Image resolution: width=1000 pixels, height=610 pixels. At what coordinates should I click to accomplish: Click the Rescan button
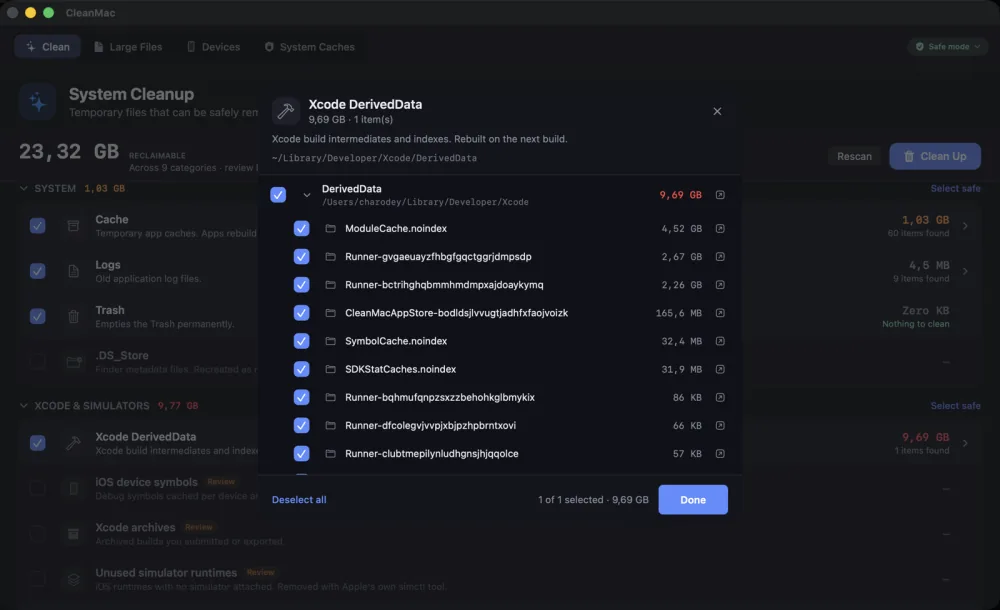854,156
